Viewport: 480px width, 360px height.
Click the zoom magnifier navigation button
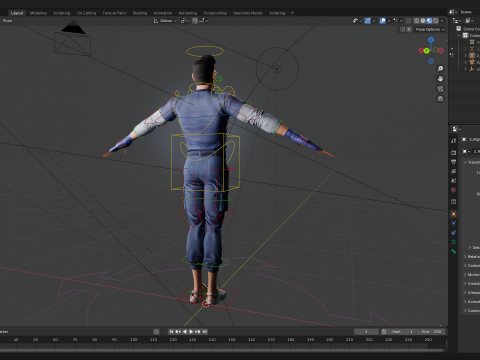coord(440,68)
